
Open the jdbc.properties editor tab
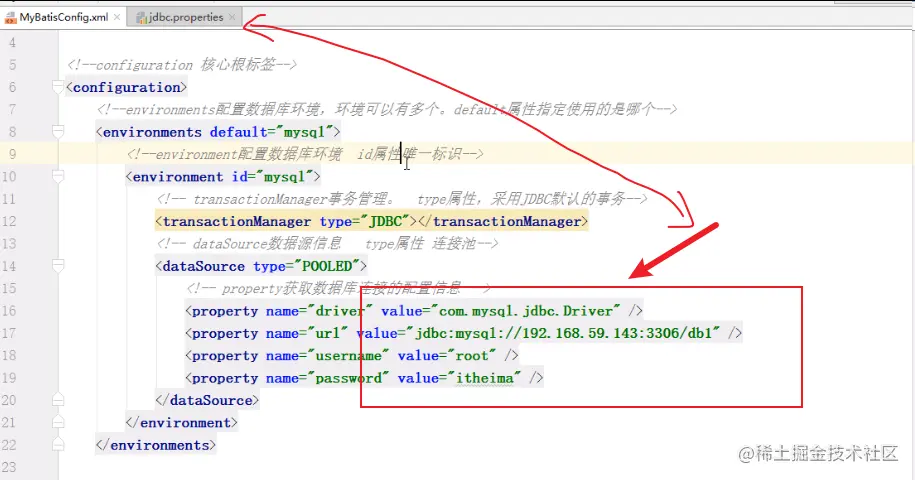point(186,17)
